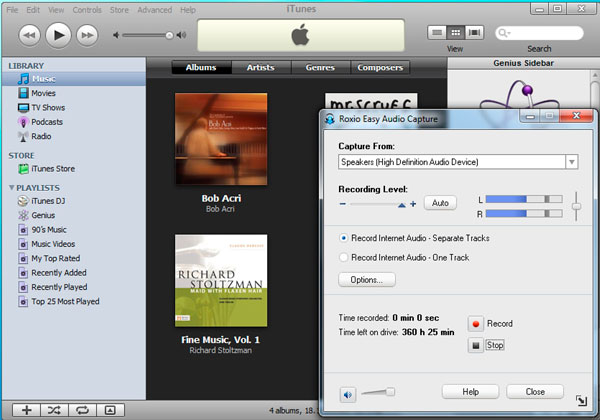600x420 pixels.
Task: Select Music in the iTunes library
Action: 74,79
